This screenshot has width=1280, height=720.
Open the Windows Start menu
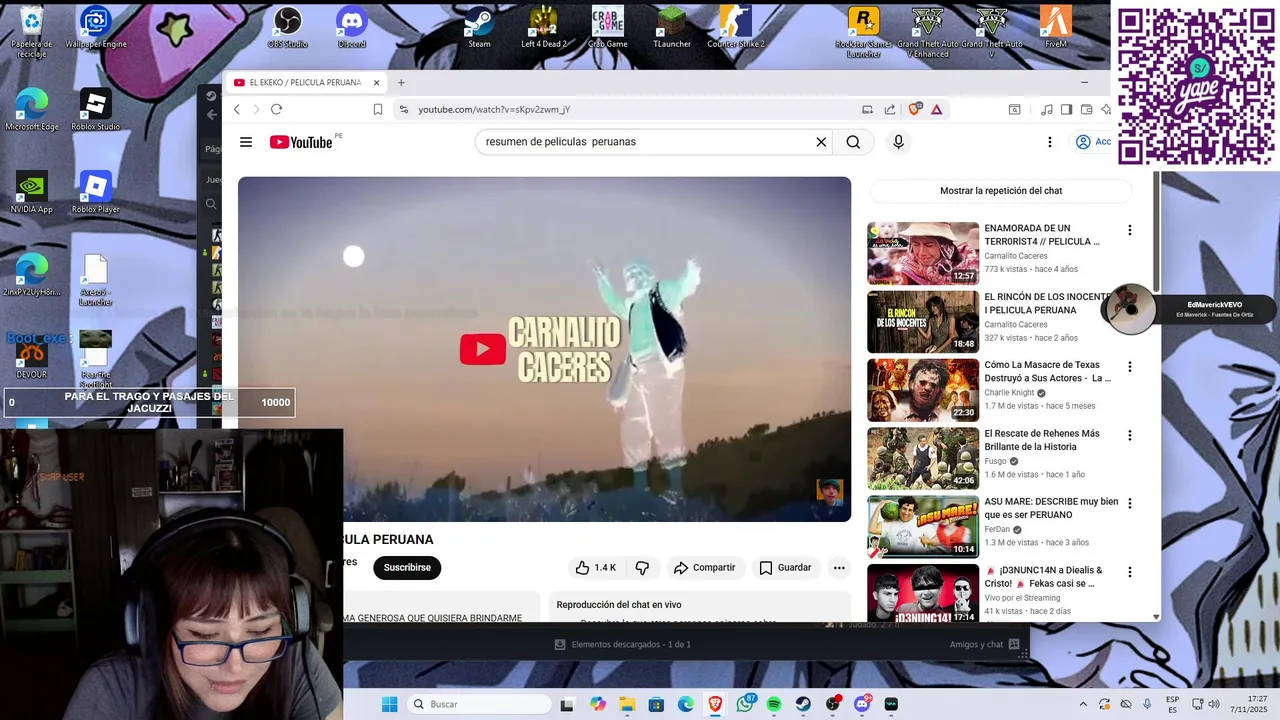click(x=389, y=704)
